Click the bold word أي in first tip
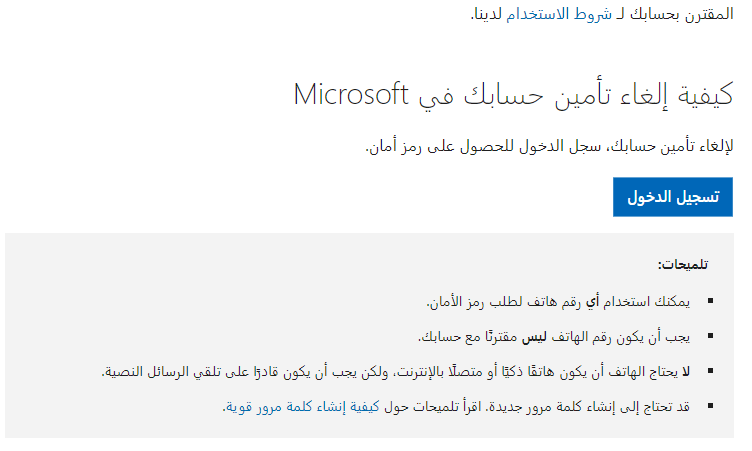Image resolution: width=752 pixels, height=451 pixels. (x=592, y=302)
